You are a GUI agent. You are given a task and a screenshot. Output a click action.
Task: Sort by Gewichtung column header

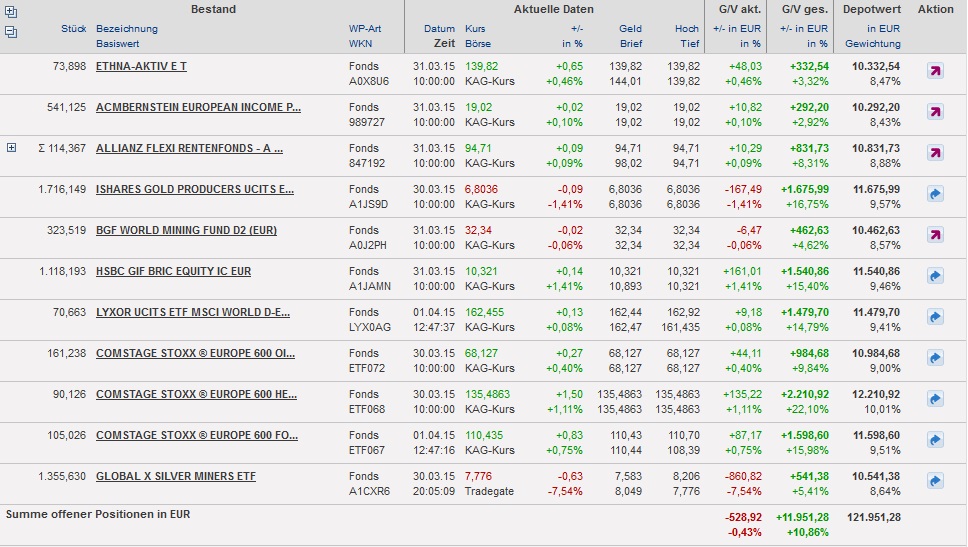[x=872, y=44]
